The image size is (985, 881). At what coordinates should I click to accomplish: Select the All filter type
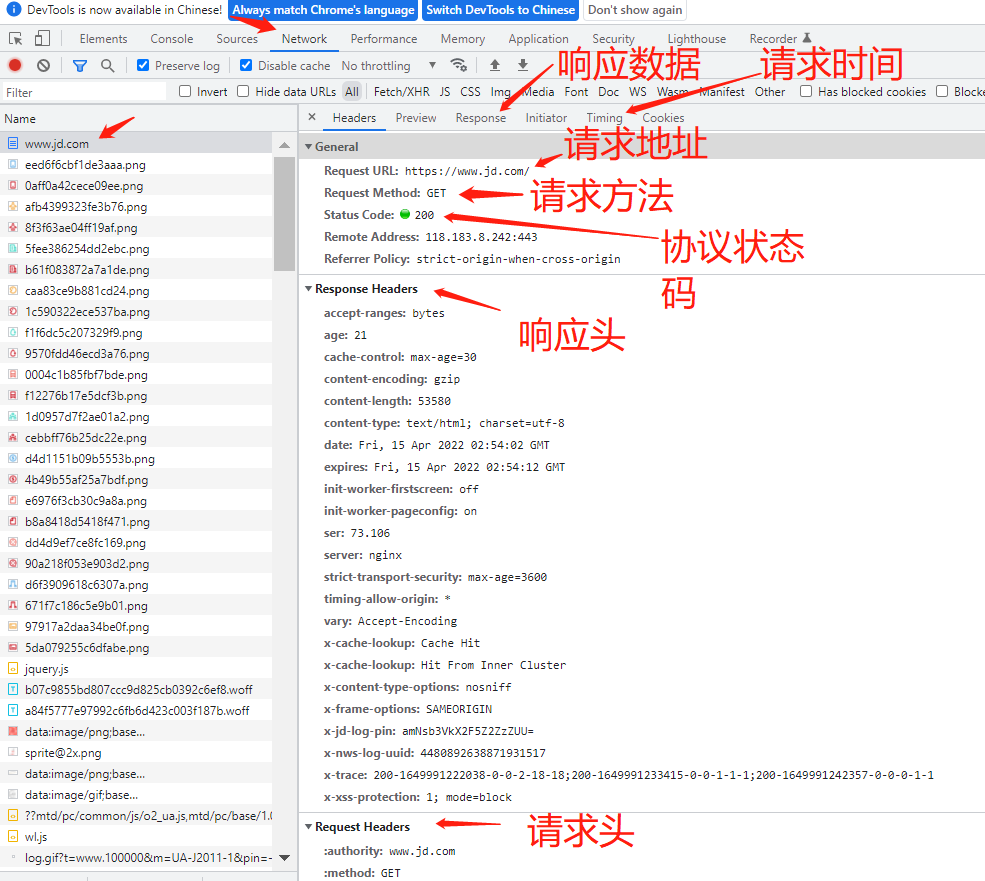click(352, 92)
